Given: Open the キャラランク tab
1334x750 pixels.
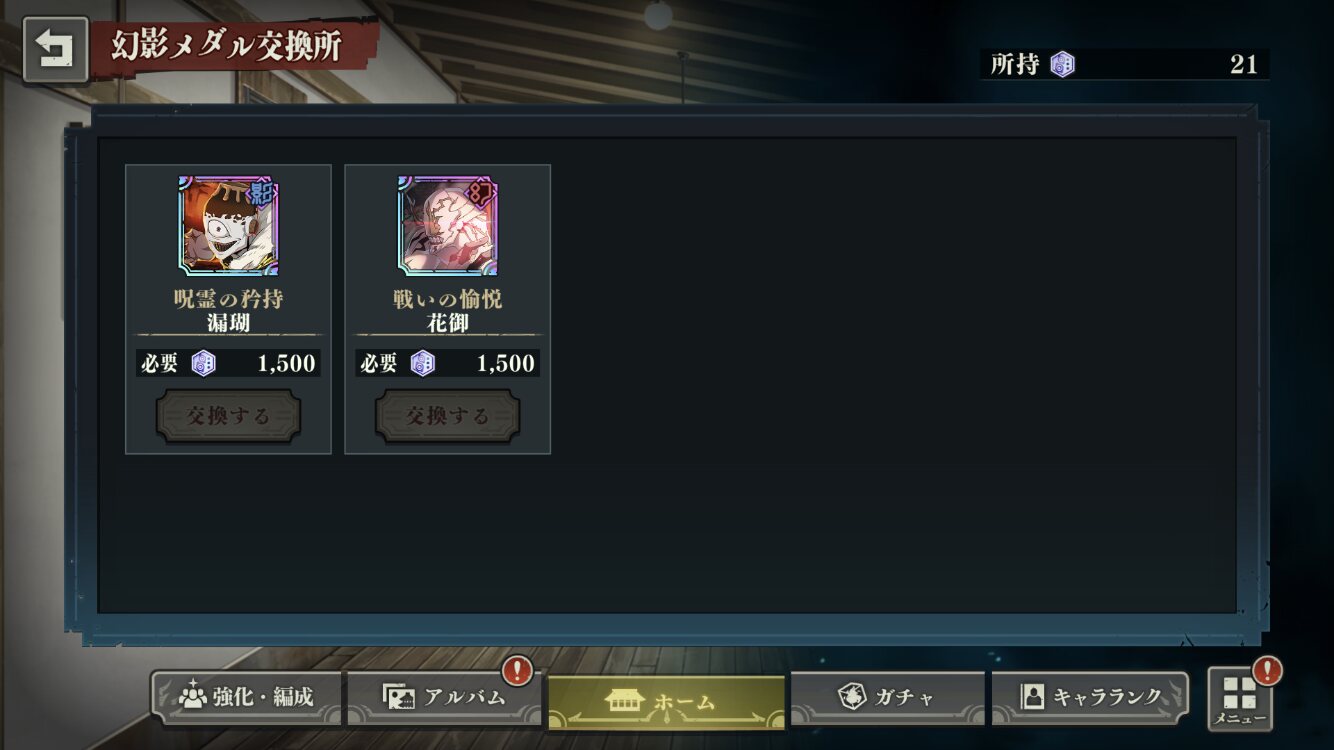Looking at the screenshot, I should (1090, 698).
